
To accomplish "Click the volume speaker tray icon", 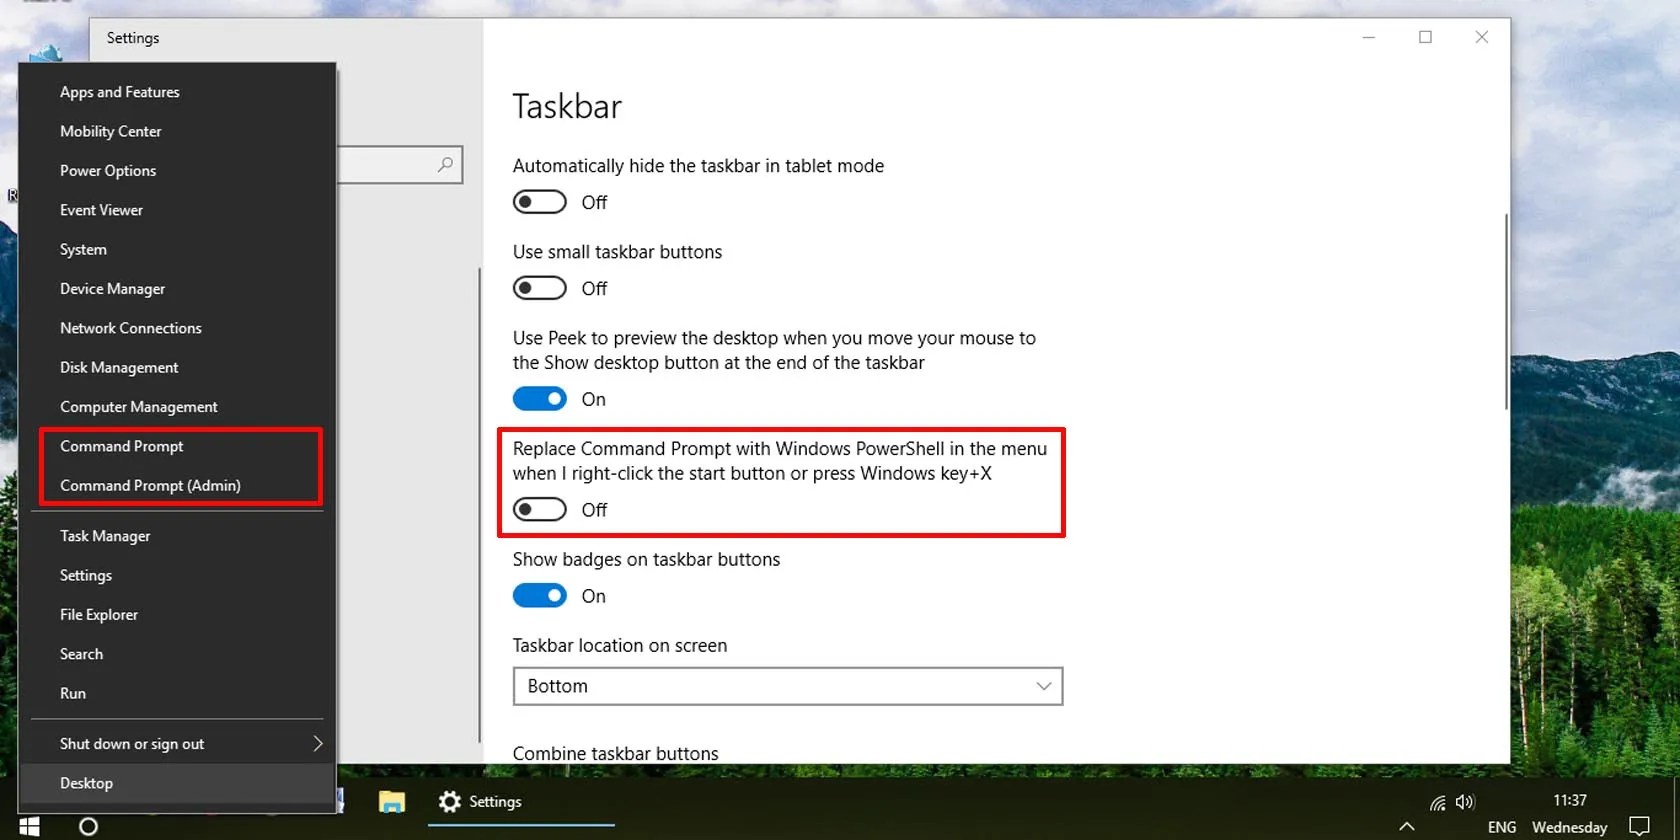I will pos(1465,802).
